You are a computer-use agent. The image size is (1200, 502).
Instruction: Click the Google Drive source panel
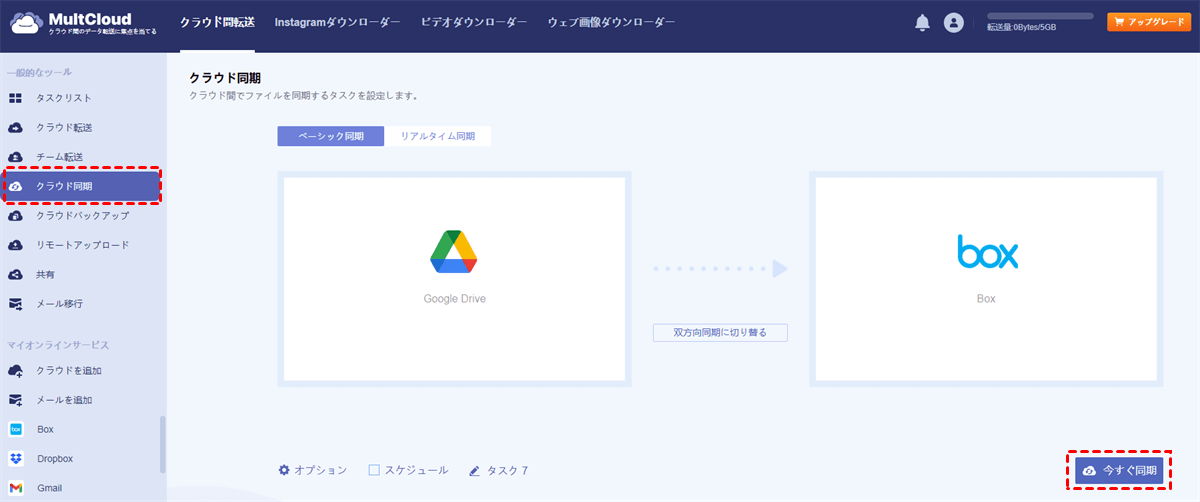[x=454, y=279]
